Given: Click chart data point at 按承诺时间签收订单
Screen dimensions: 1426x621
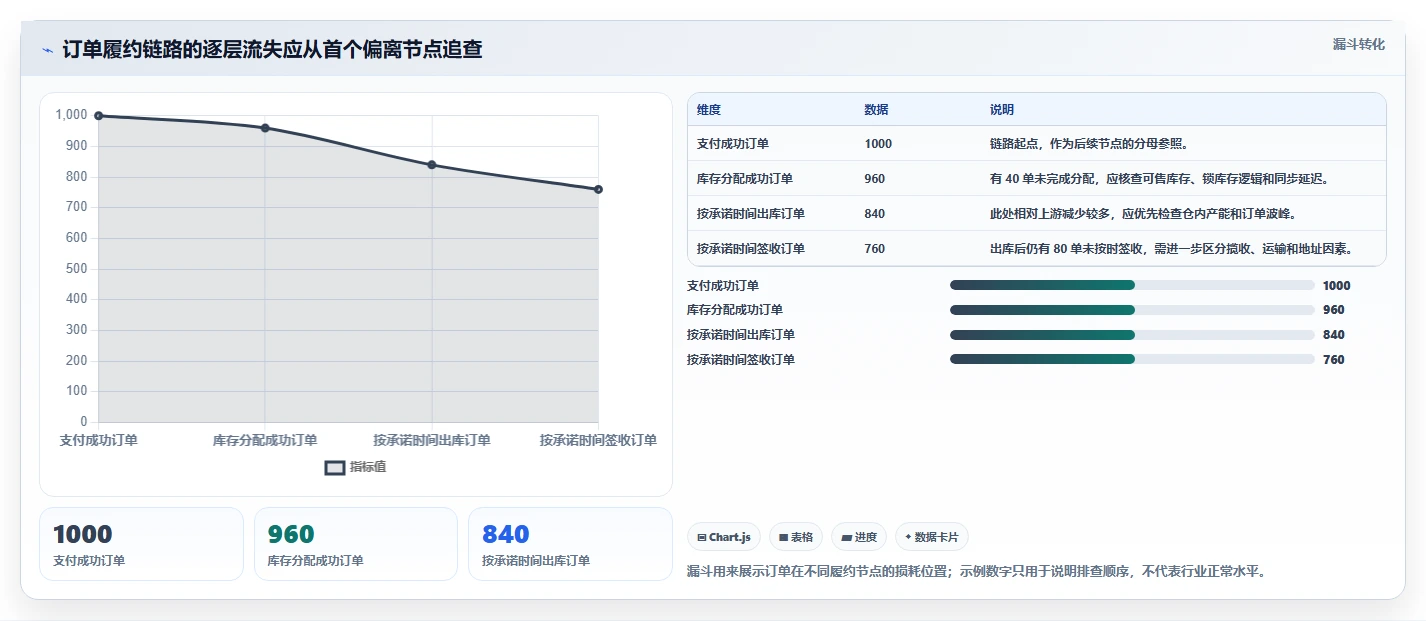Looking at the screenshot, I should click(x=598, y=189).
